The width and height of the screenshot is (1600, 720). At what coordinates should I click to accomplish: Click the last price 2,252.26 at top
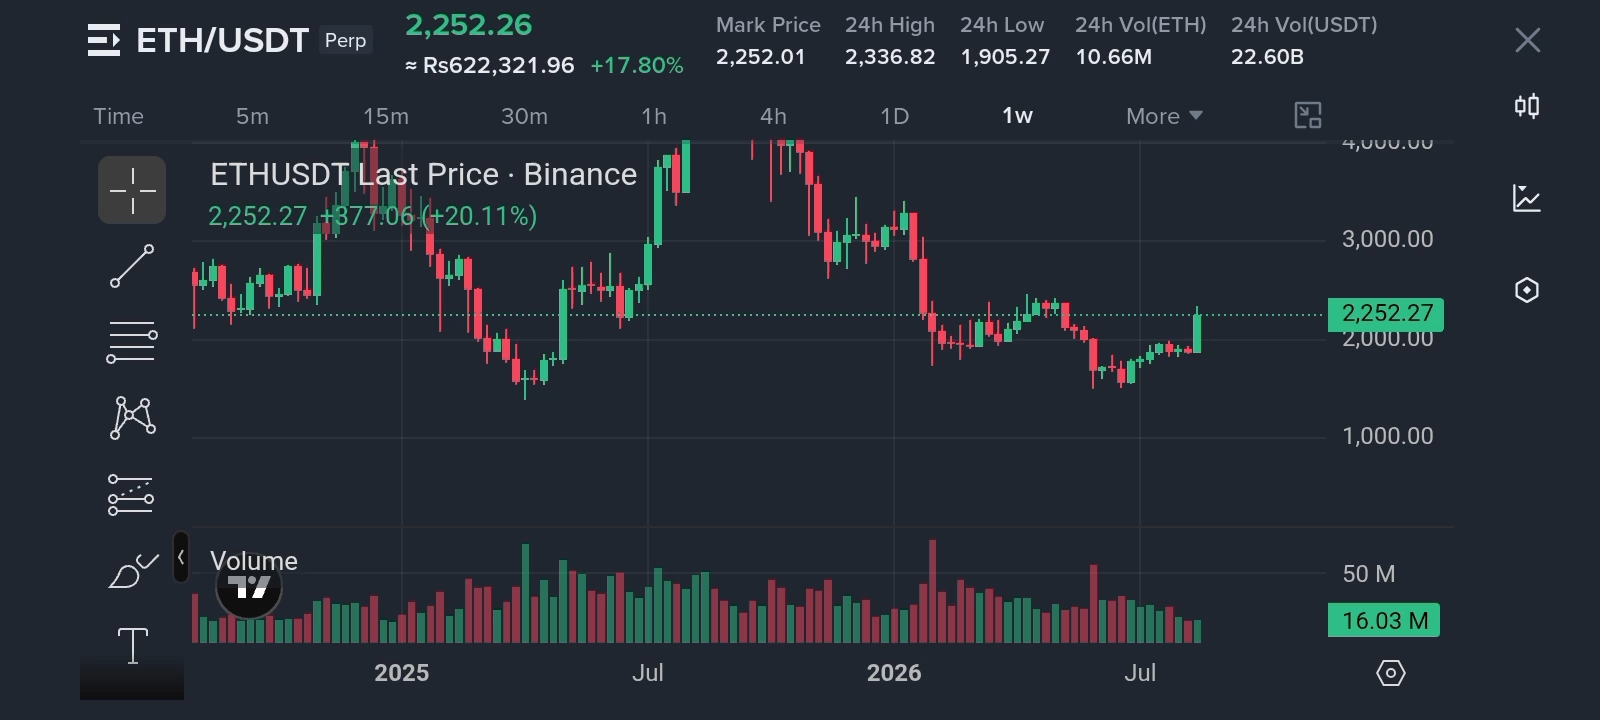pyautogui.click(x=468, y=25)
